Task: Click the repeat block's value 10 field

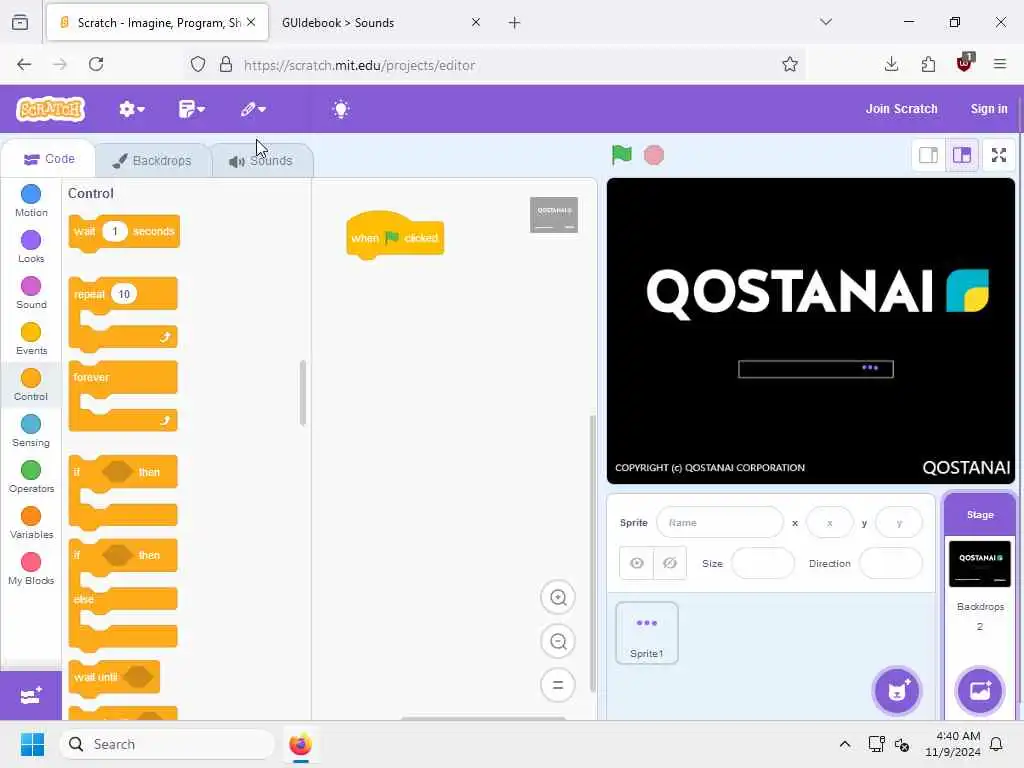Action: [x=124, y=294]
